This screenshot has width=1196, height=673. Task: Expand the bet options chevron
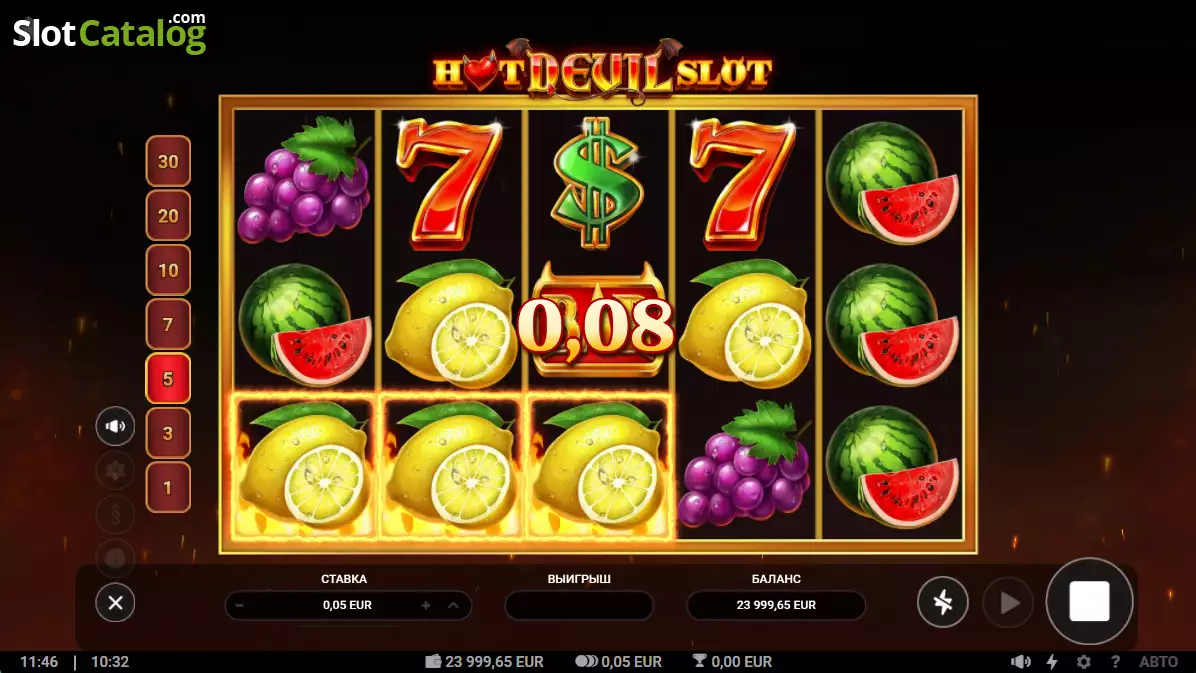click(453, 605)
